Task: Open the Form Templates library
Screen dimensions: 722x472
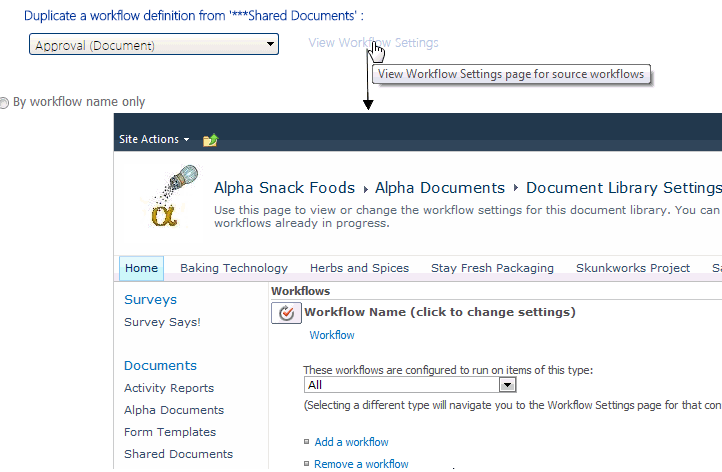Action: click(x=170, y=432)
